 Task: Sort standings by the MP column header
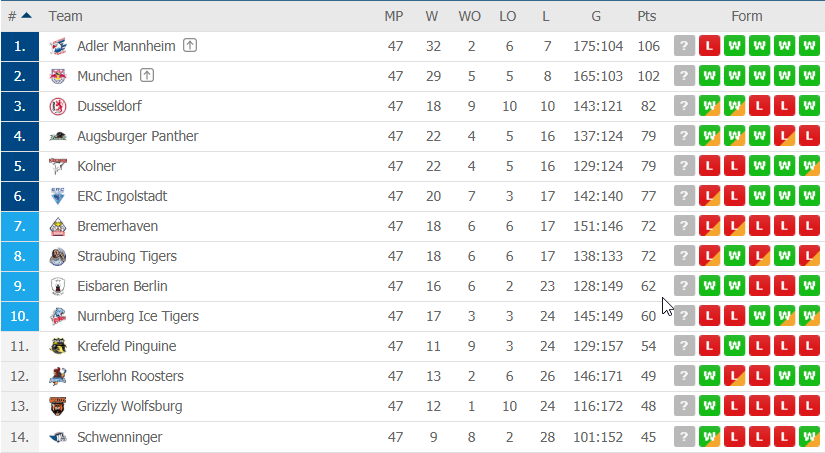394,16
